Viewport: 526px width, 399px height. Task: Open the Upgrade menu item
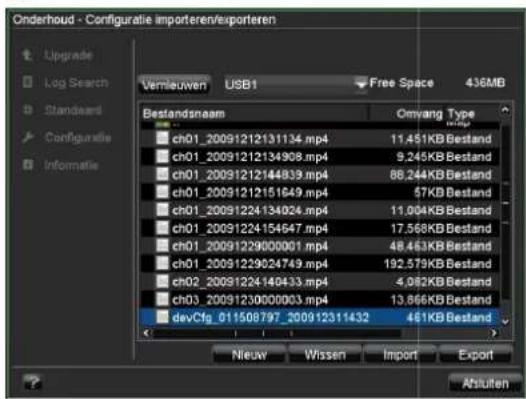(68, 55)
